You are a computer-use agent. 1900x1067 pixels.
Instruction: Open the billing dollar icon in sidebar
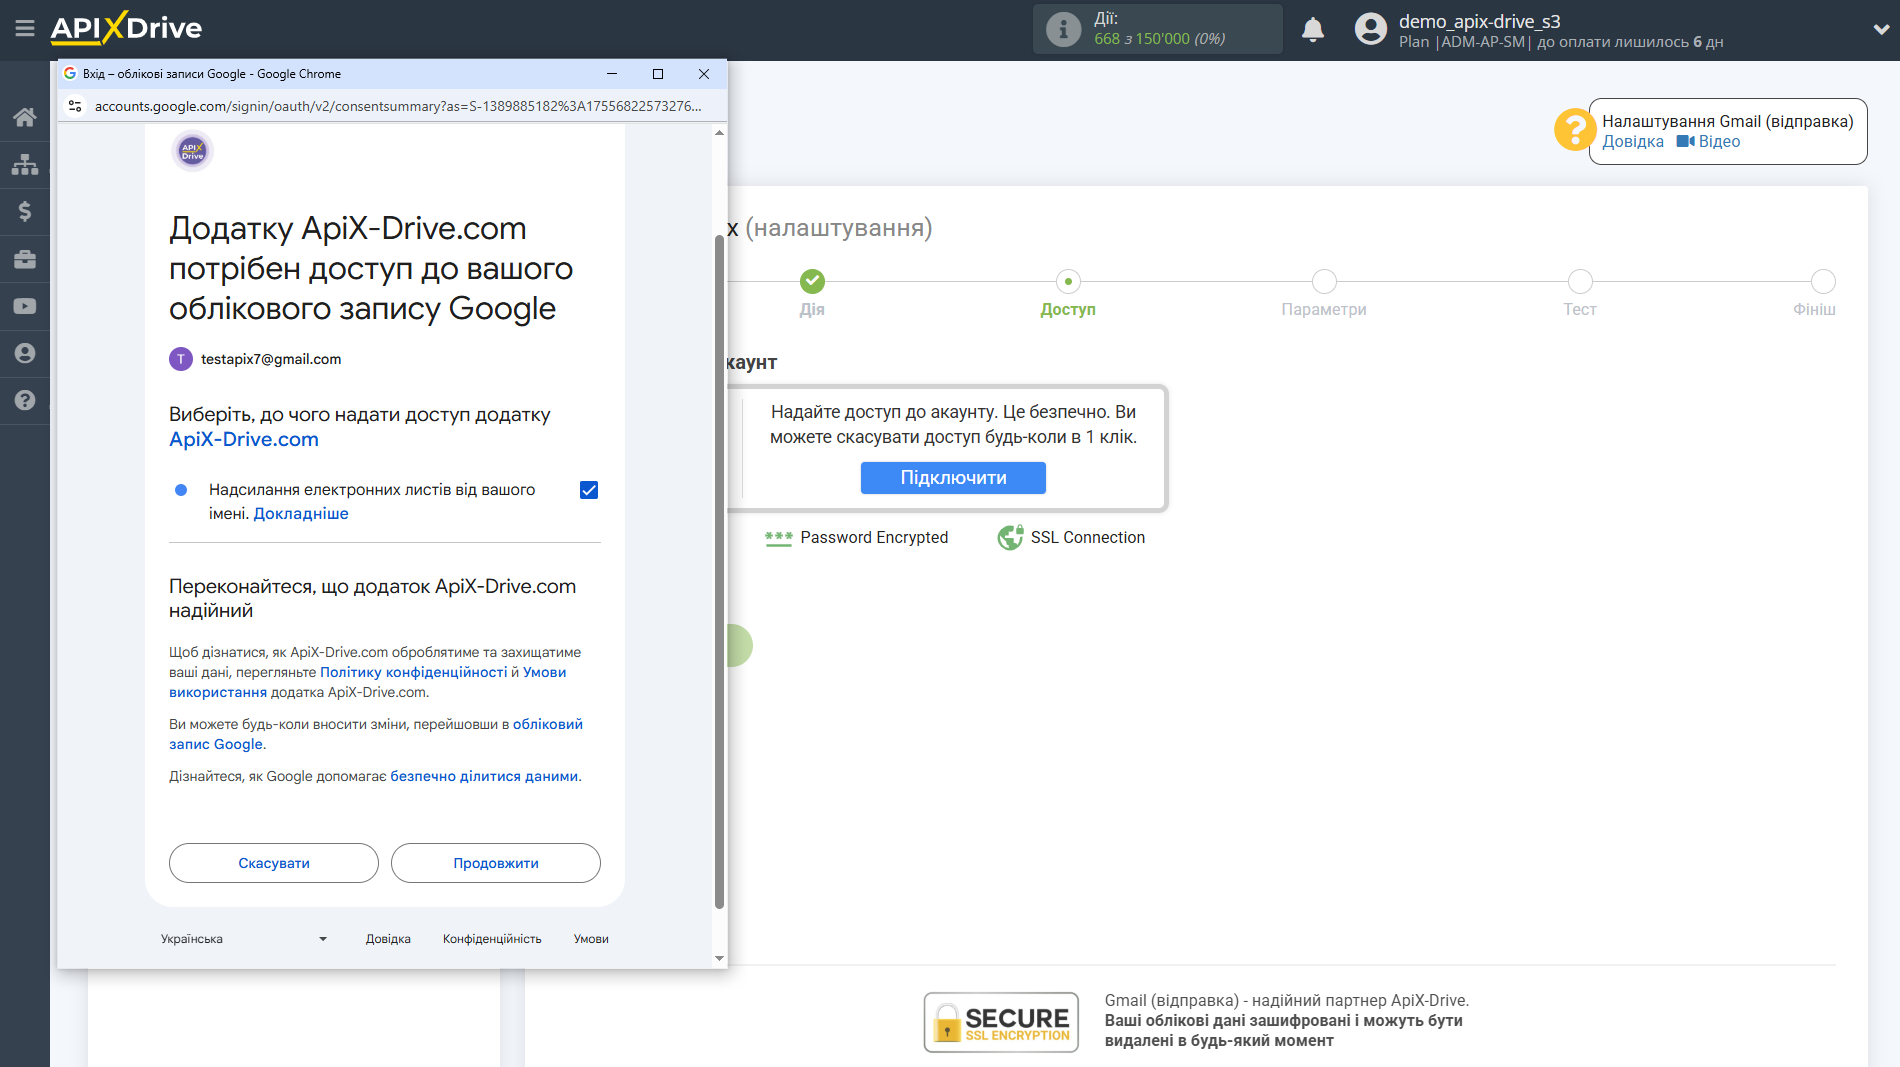pyautogui.click(x=25, y=211)
